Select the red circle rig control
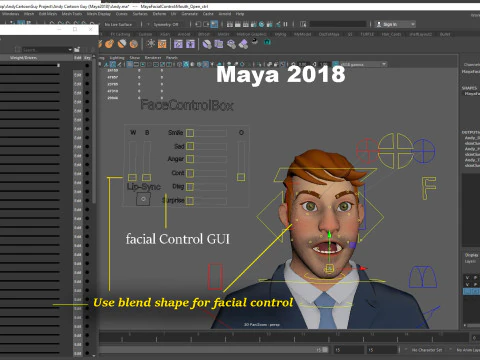The width and height of the screenshot is (480, 360). [367, 151]
